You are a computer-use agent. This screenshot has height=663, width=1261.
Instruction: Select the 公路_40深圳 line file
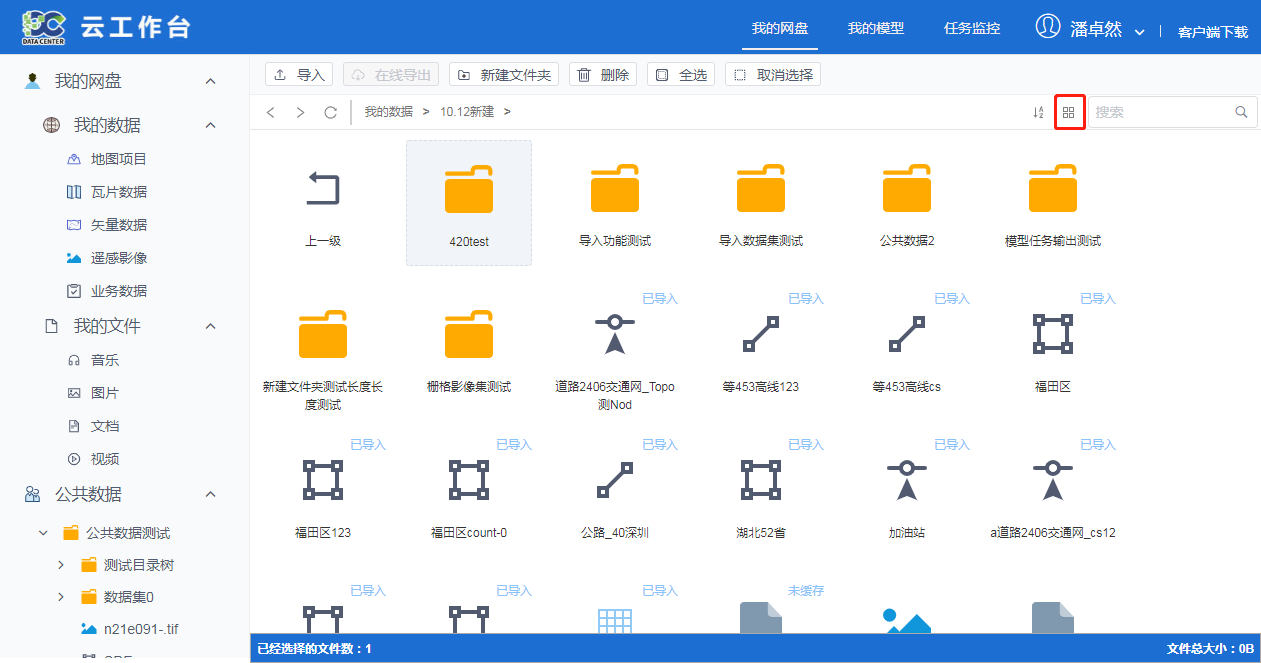point(615,480)
